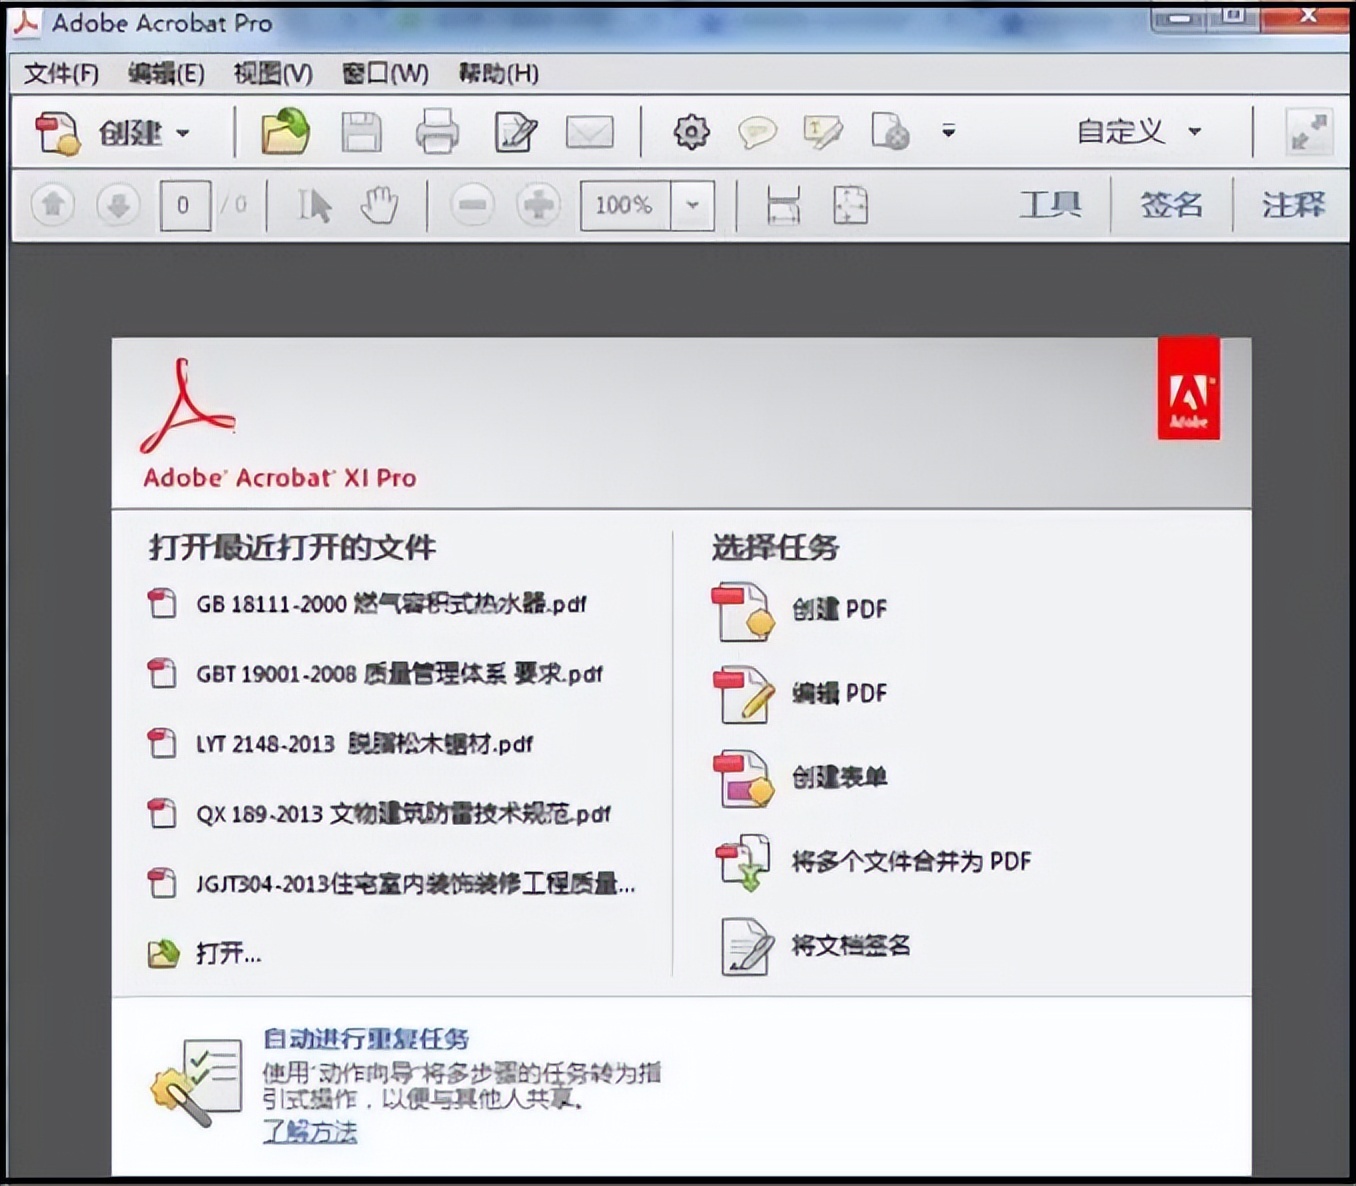Click the Save document icon
This screenshot has height=1186, width=1356.
pos(360,131)
